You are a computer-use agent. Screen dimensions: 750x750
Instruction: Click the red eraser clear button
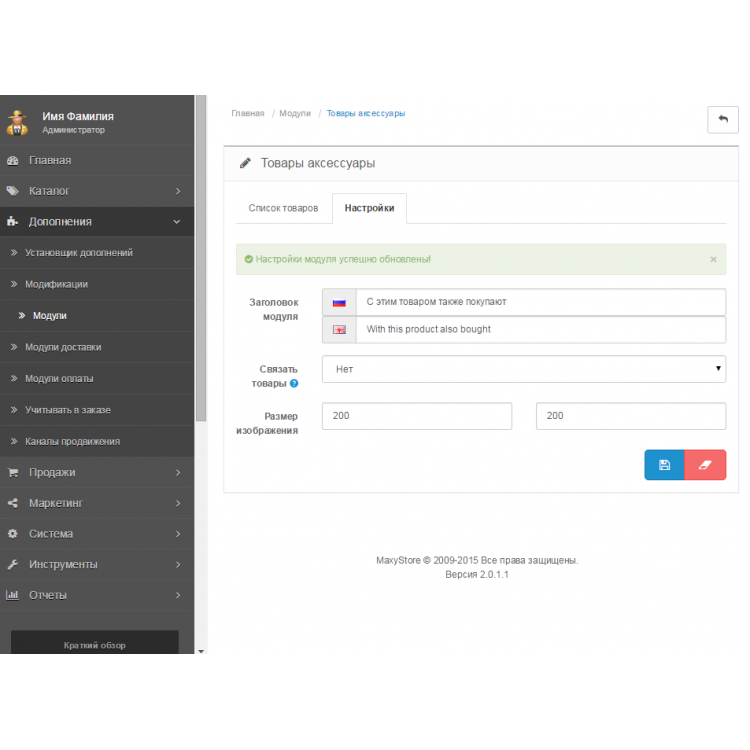(x=705, y=464)
